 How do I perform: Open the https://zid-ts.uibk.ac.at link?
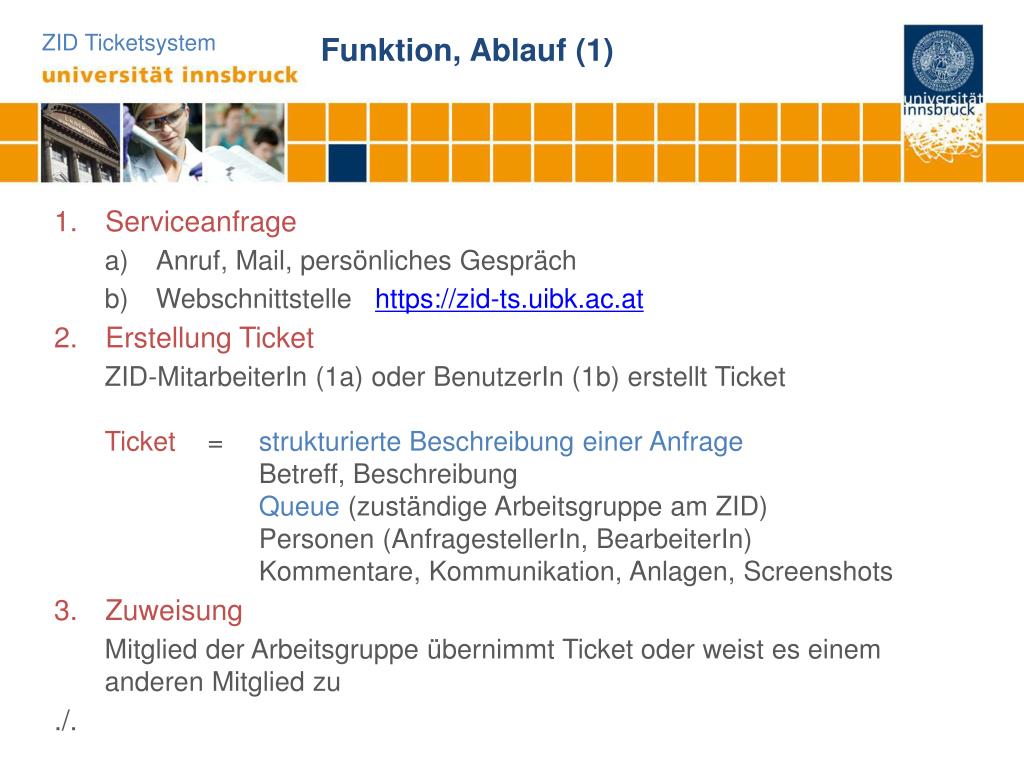(x=509, y=299)
